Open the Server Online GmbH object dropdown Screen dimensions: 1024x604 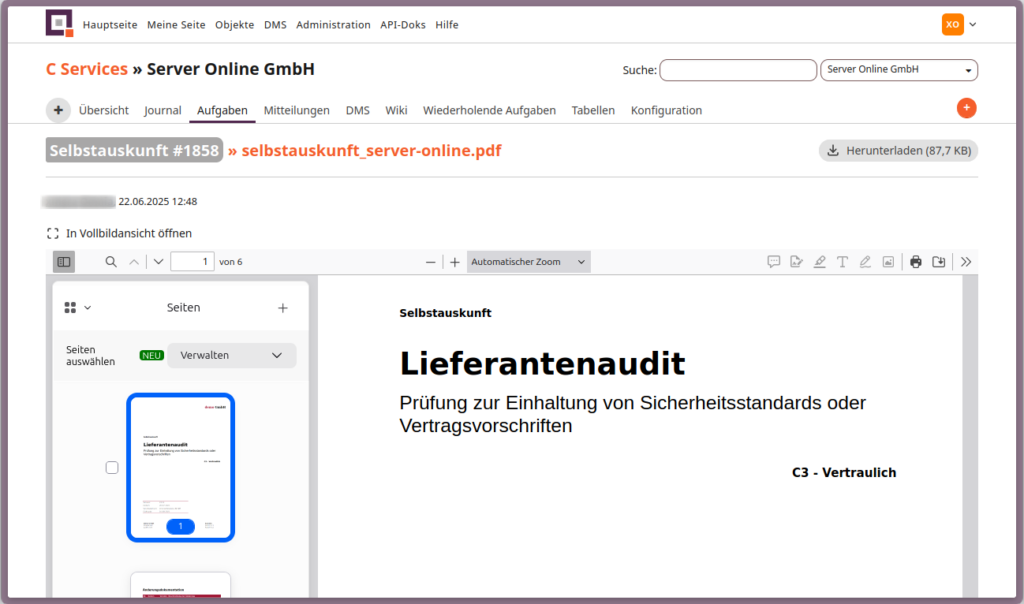pyautogui.click(x=899, y=70)
